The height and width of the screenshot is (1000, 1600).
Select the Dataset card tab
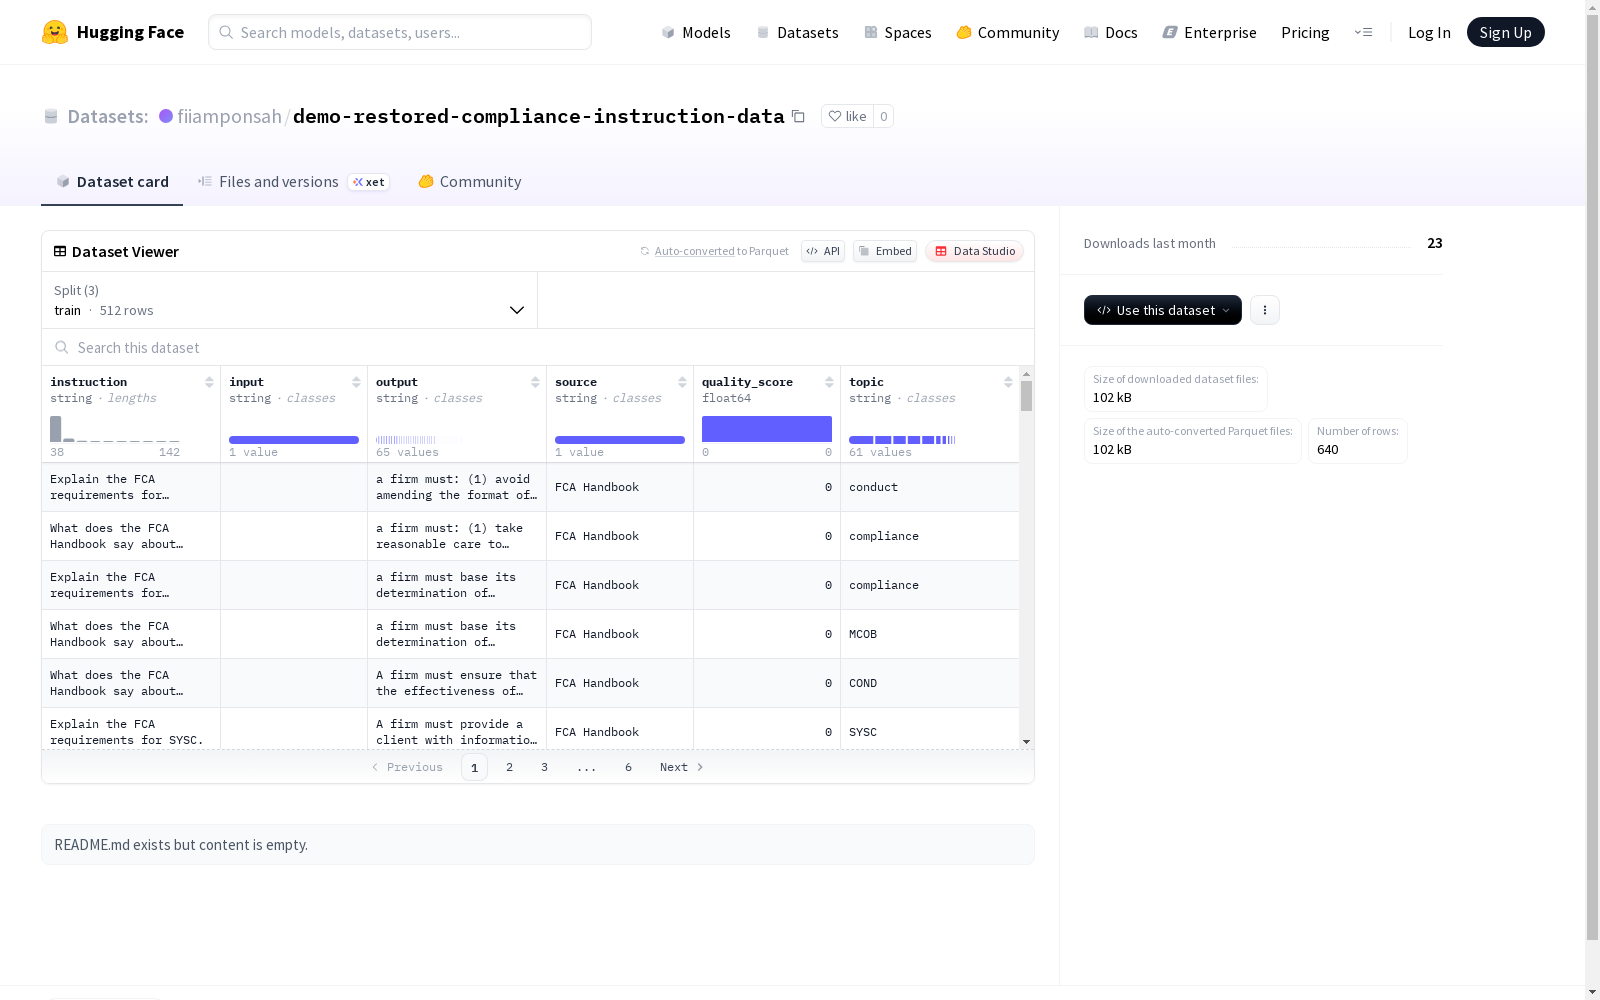pos(112,181)
